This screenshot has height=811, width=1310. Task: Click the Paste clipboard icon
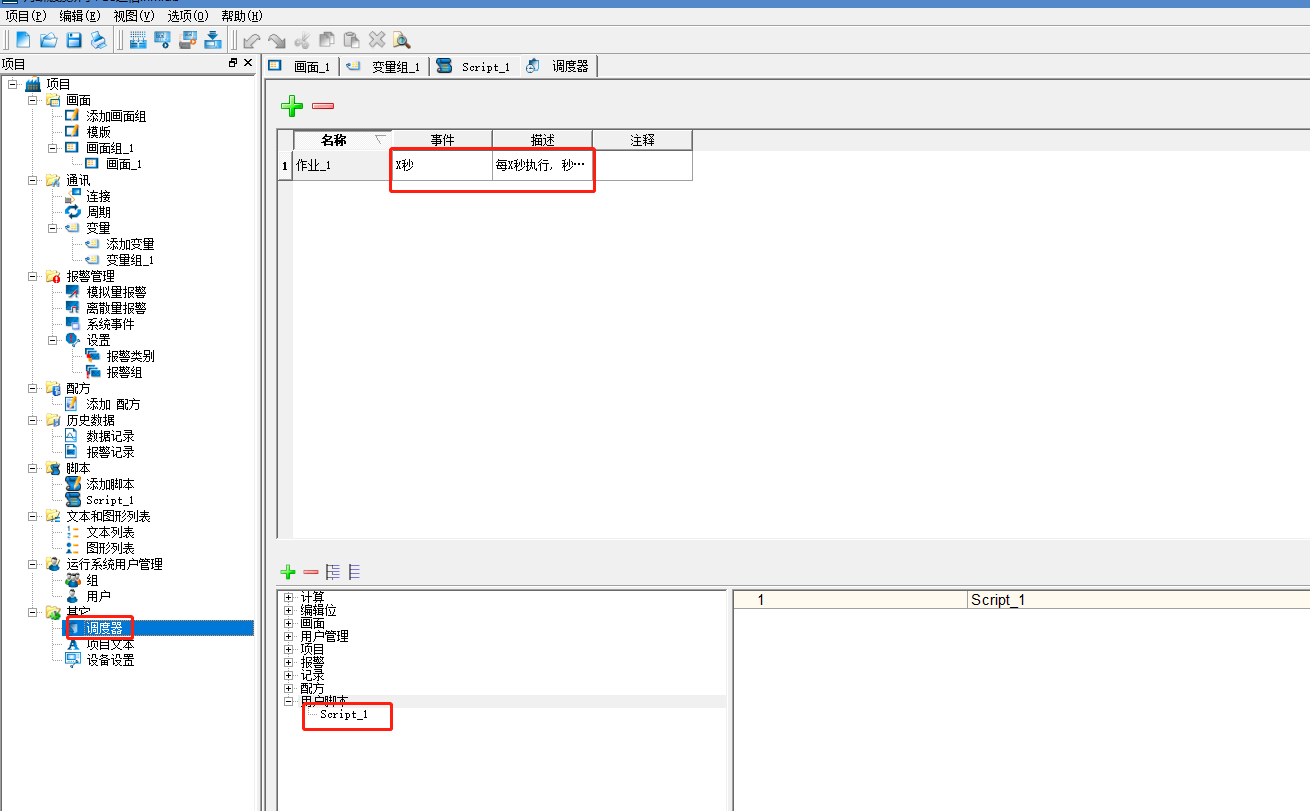(x=352, y=40)
